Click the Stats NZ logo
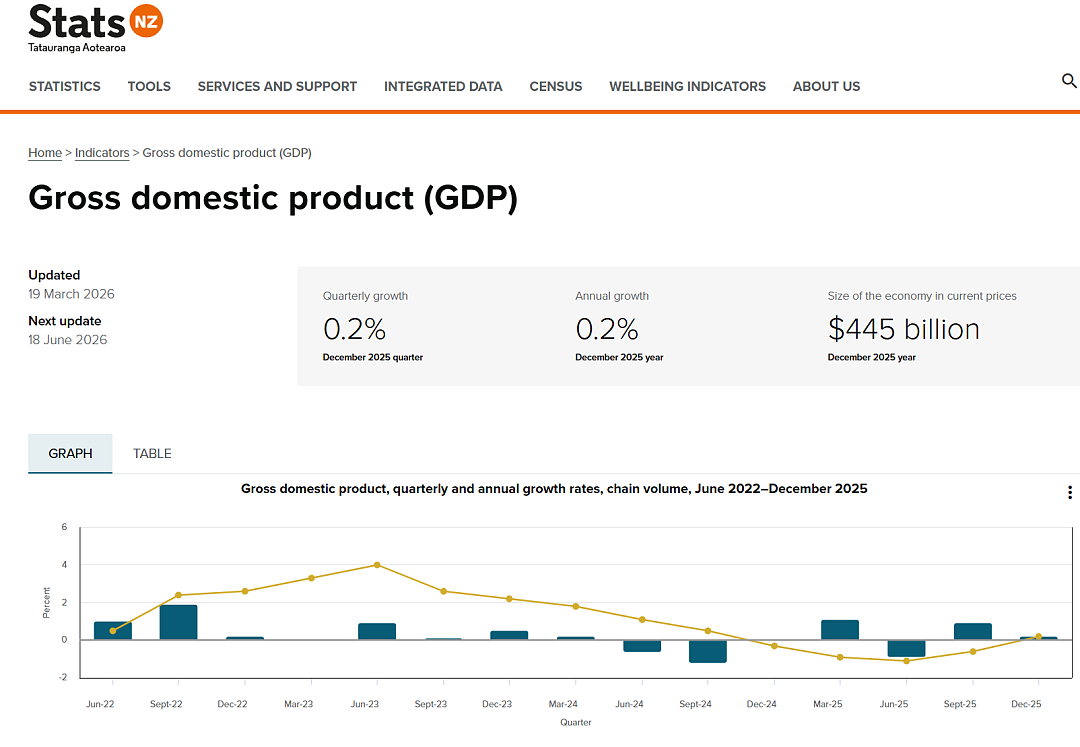Screen dimensions: 1080x747 (95, 28)
